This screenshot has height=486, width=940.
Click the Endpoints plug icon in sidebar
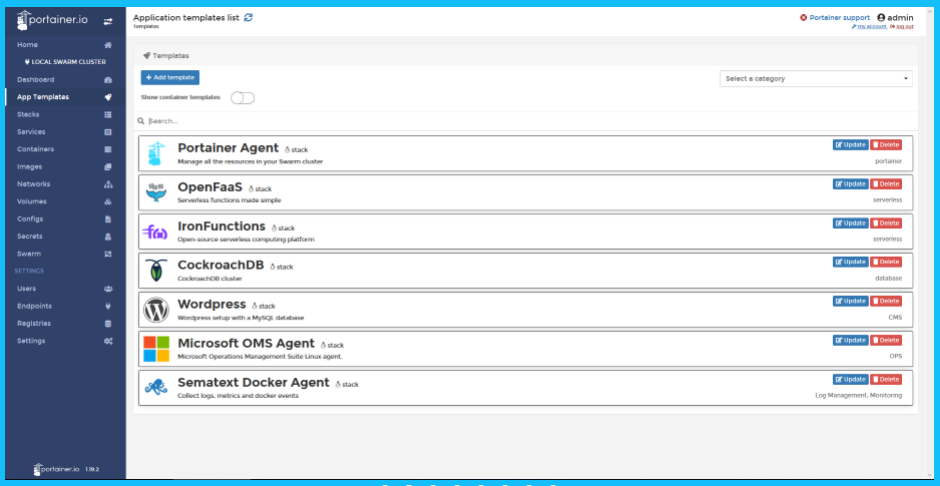click(108, 306)
